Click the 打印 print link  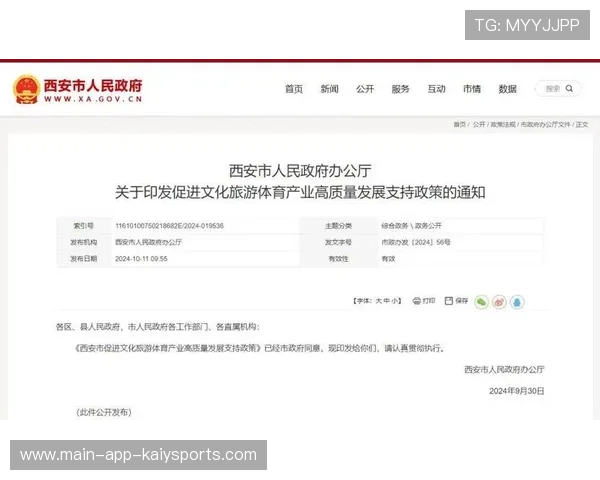point(429,301)
